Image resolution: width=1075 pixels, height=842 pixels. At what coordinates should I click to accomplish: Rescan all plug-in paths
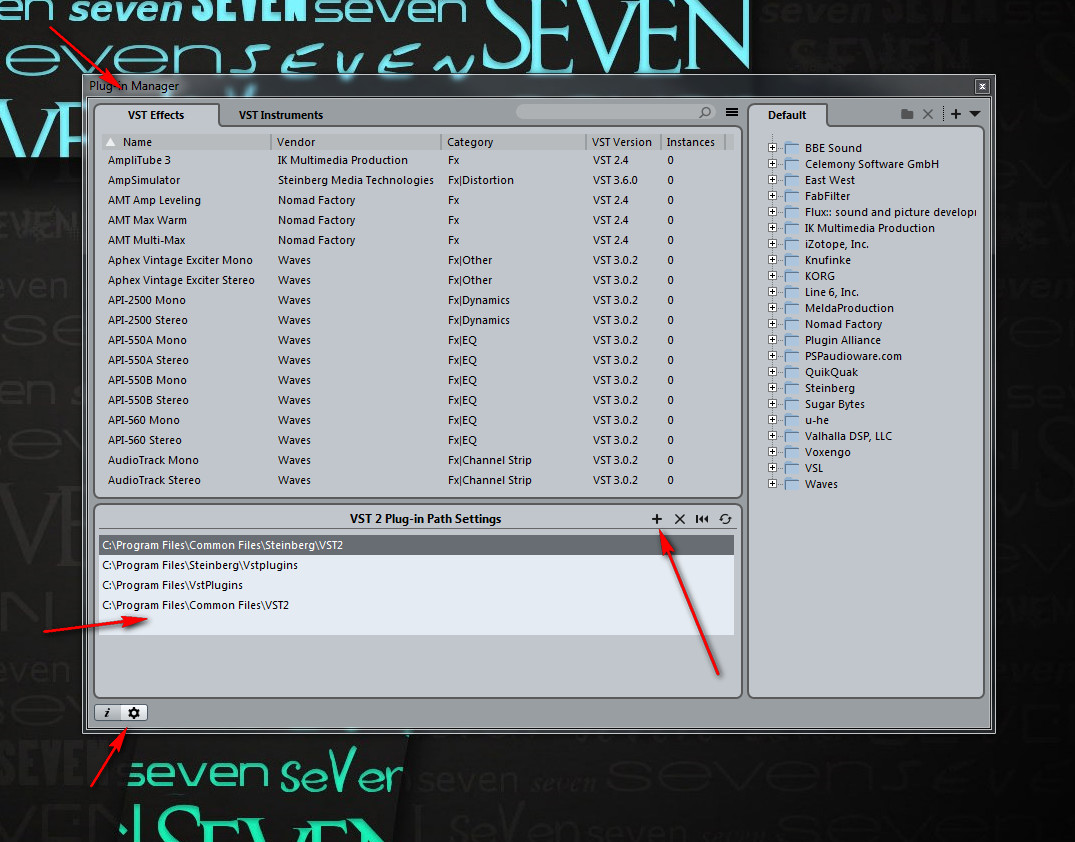725,519
